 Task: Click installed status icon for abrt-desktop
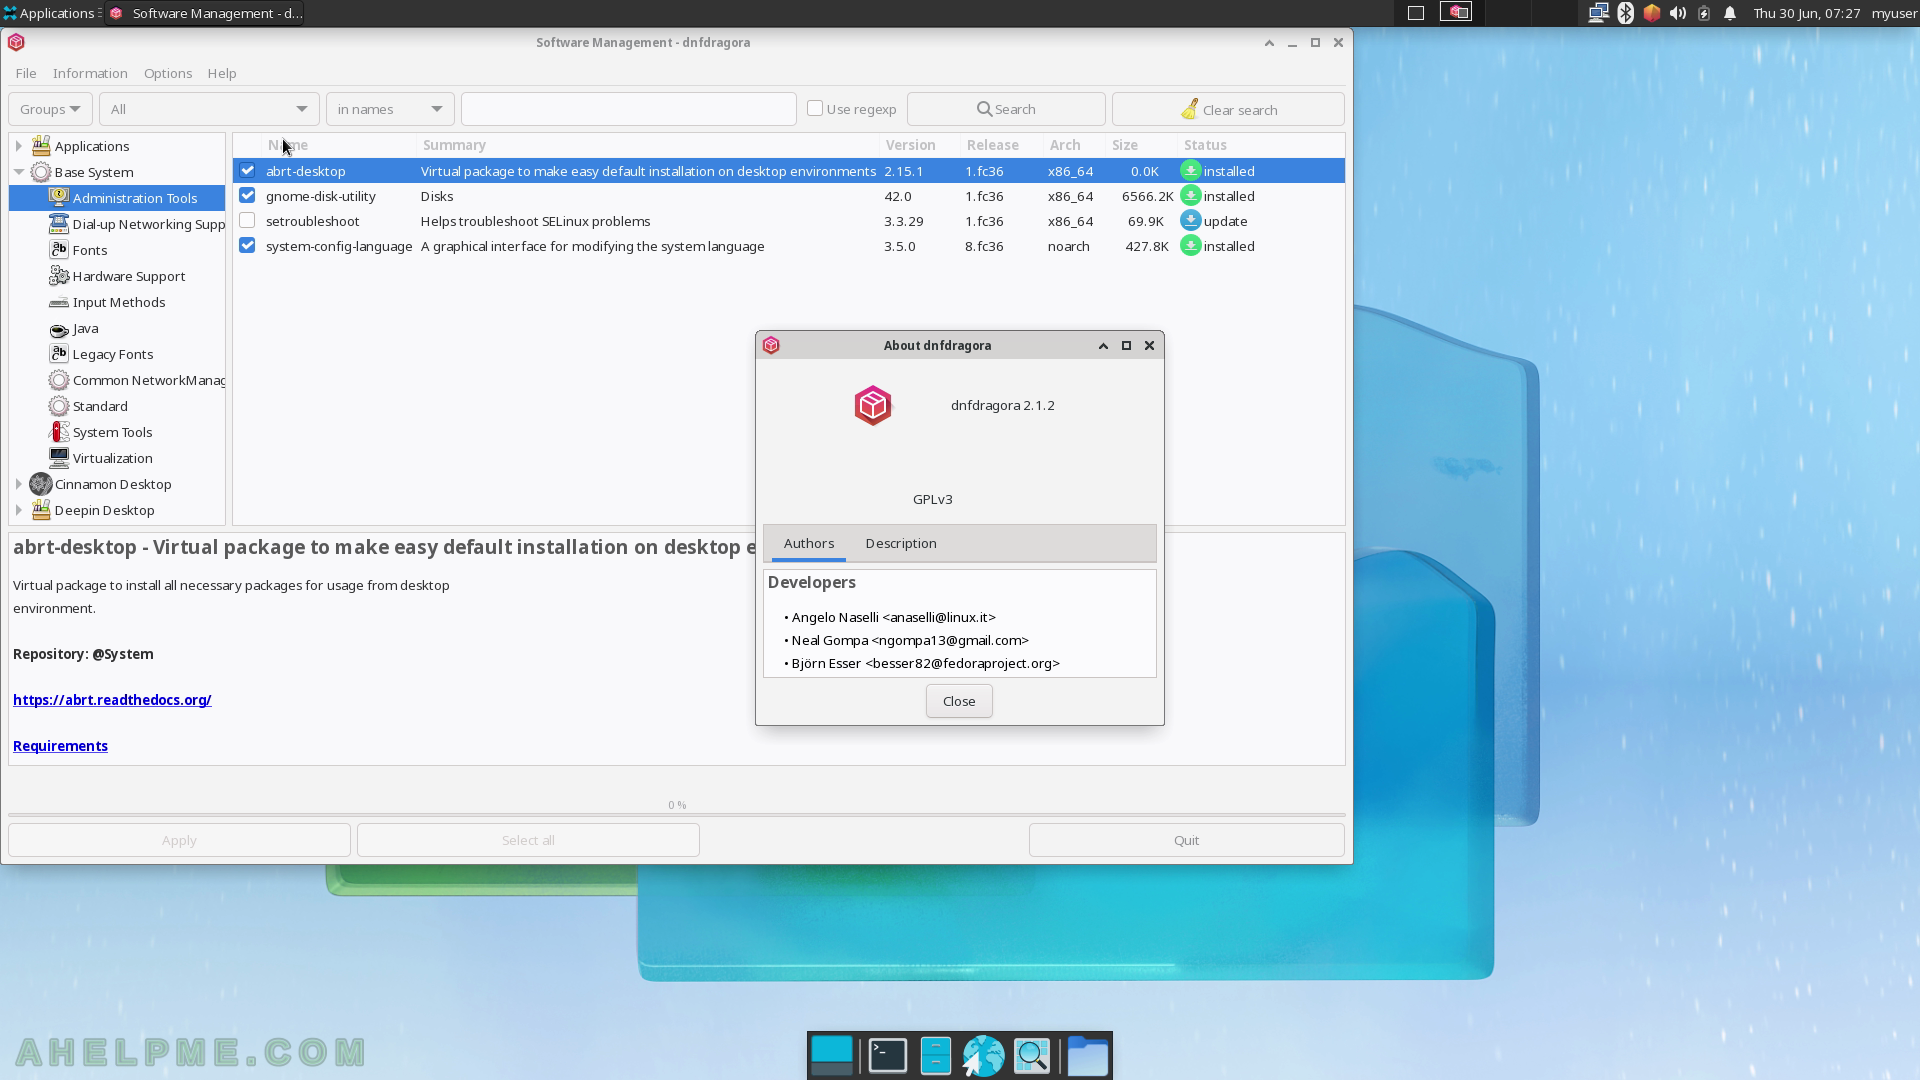tap(1190, 171)
